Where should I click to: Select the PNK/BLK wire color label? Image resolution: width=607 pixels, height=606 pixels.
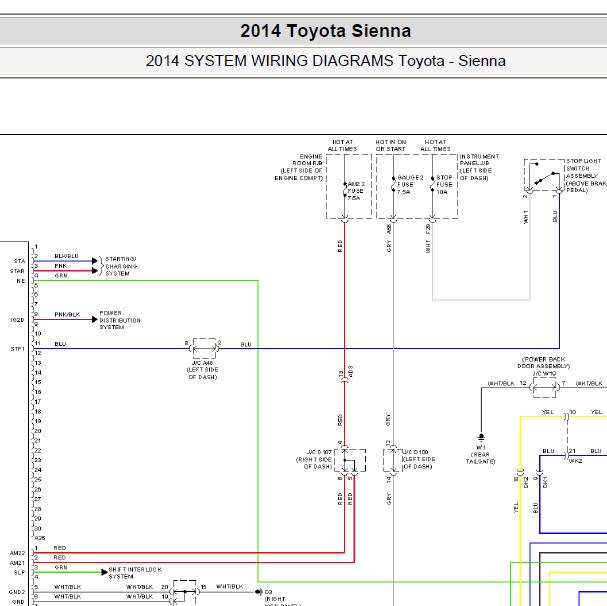click(67, 314)
